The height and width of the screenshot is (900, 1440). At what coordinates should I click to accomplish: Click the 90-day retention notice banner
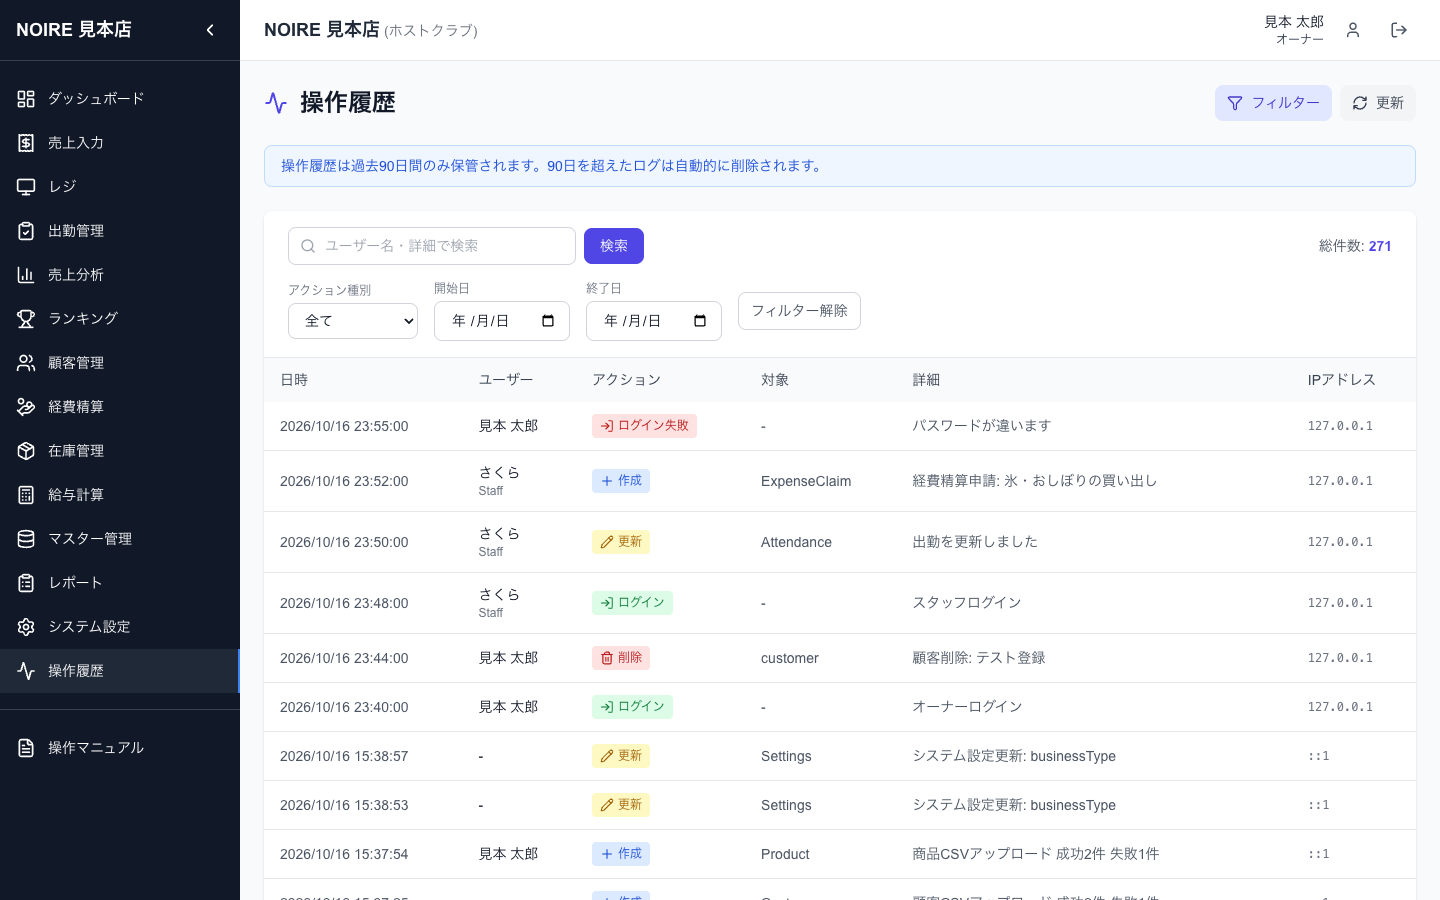point(840,166)
